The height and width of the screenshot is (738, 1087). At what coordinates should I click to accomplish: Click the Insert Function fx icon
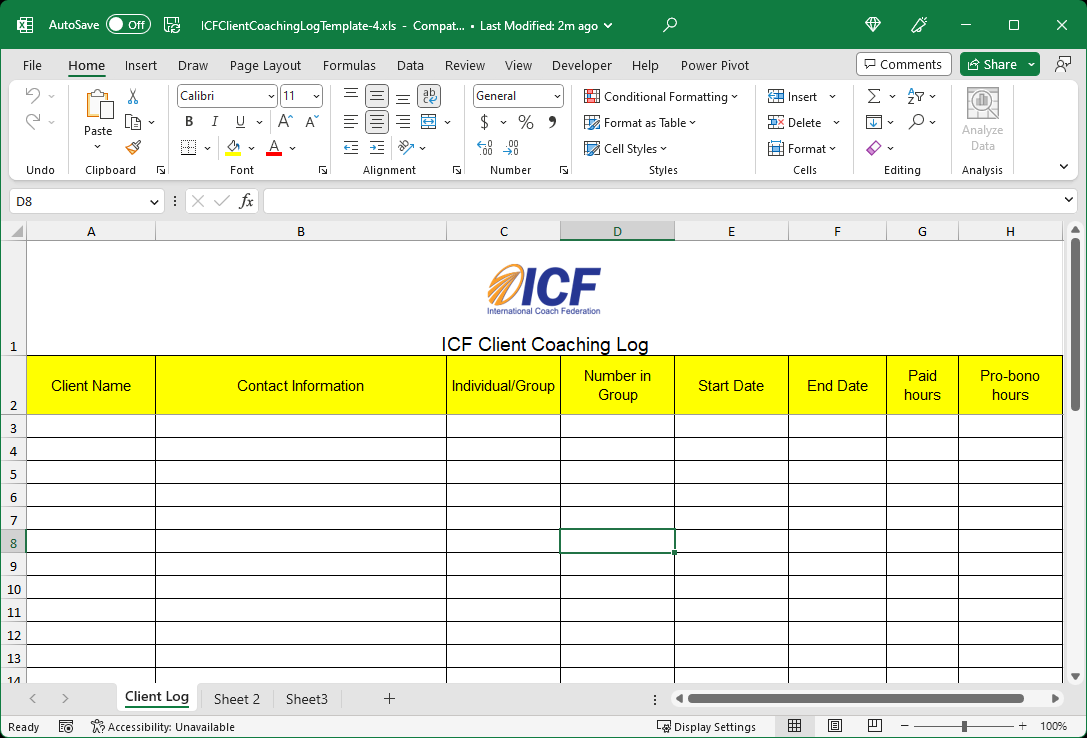tap(246, 201)
